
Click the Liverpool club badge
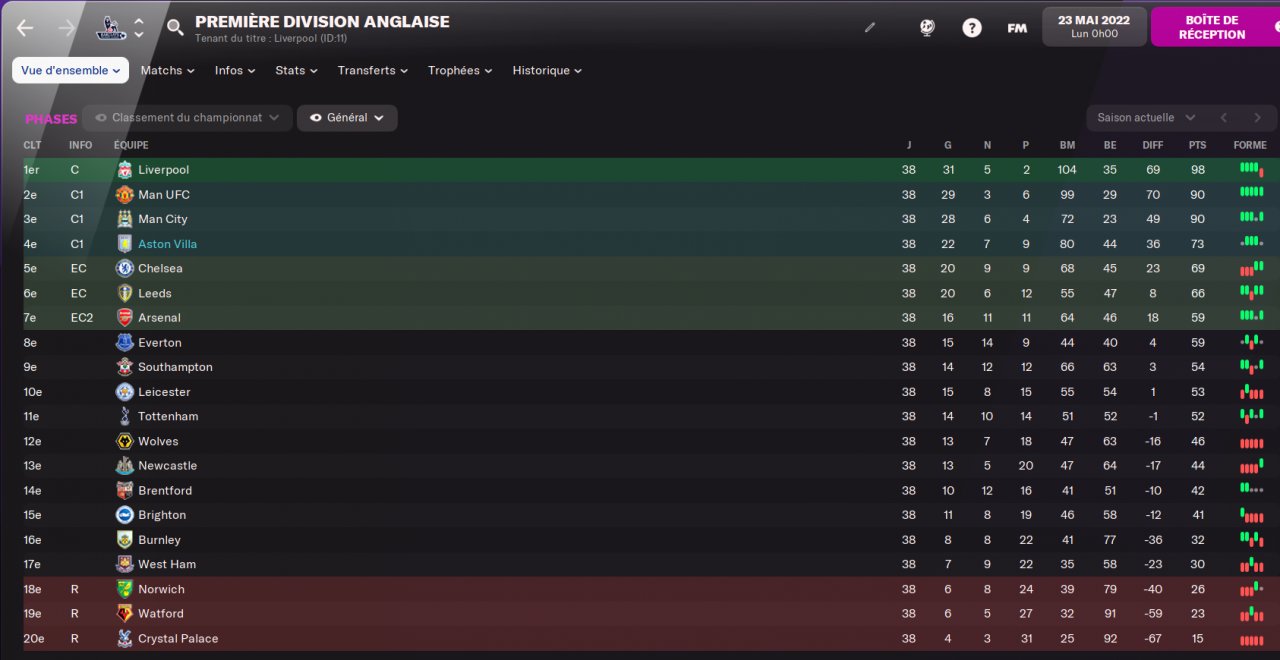(125, 170)
